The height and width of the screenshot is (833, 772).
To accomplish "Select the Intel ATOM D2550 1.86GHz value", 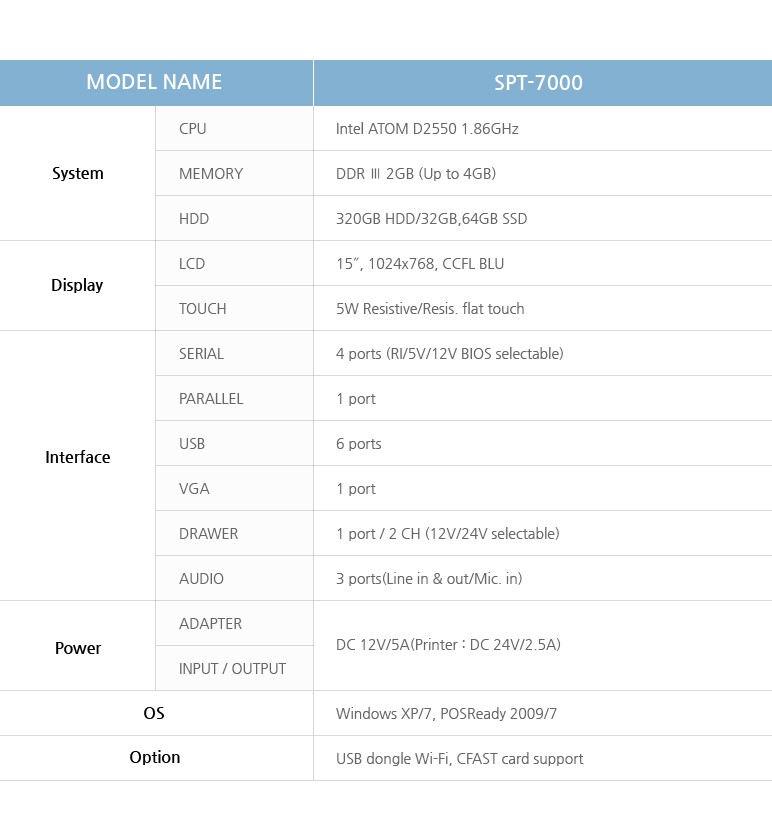I will [x=427, y=129].
